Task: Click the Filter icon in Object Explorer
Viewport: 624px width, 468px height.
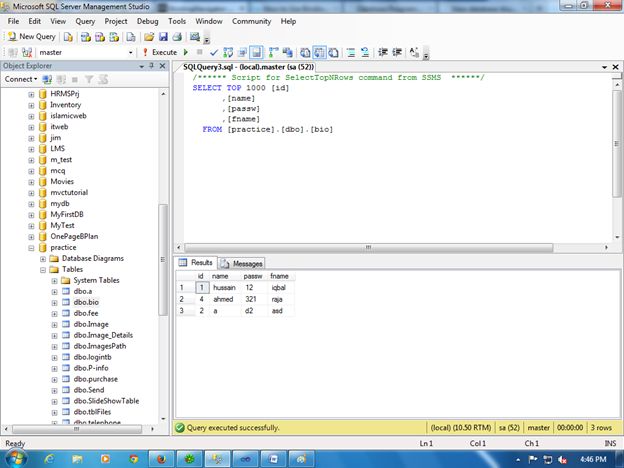Action: pyautogui.click(x=88, y=78)
